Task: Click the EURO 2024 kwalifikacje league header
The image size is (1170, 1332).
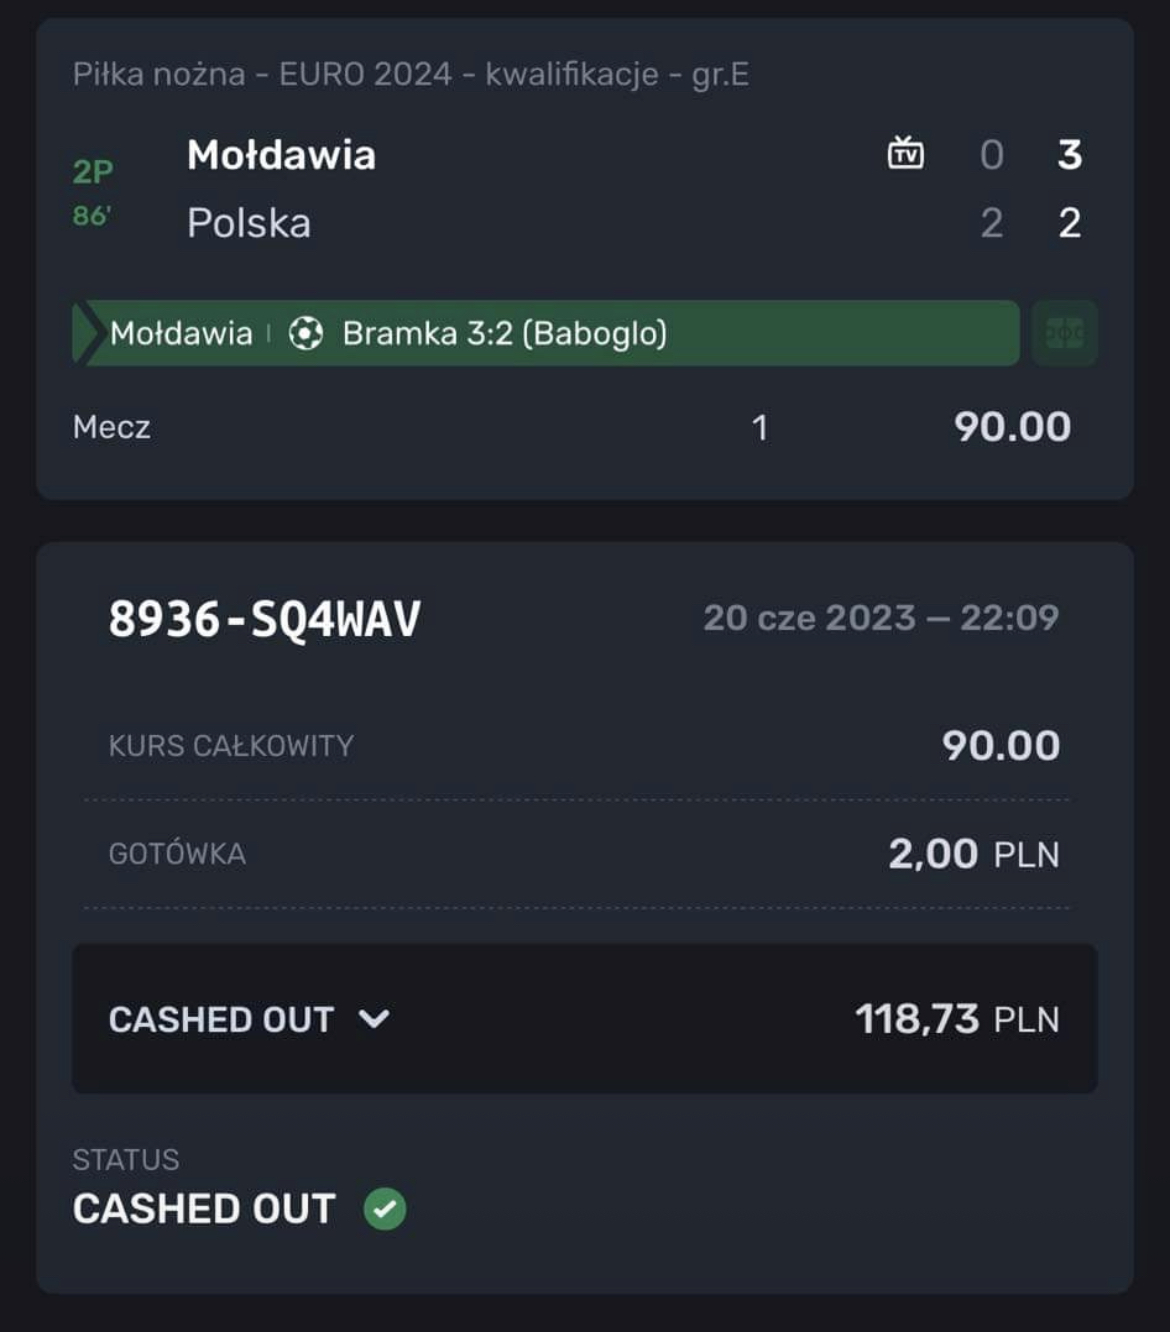Action: tap(410, 74)
